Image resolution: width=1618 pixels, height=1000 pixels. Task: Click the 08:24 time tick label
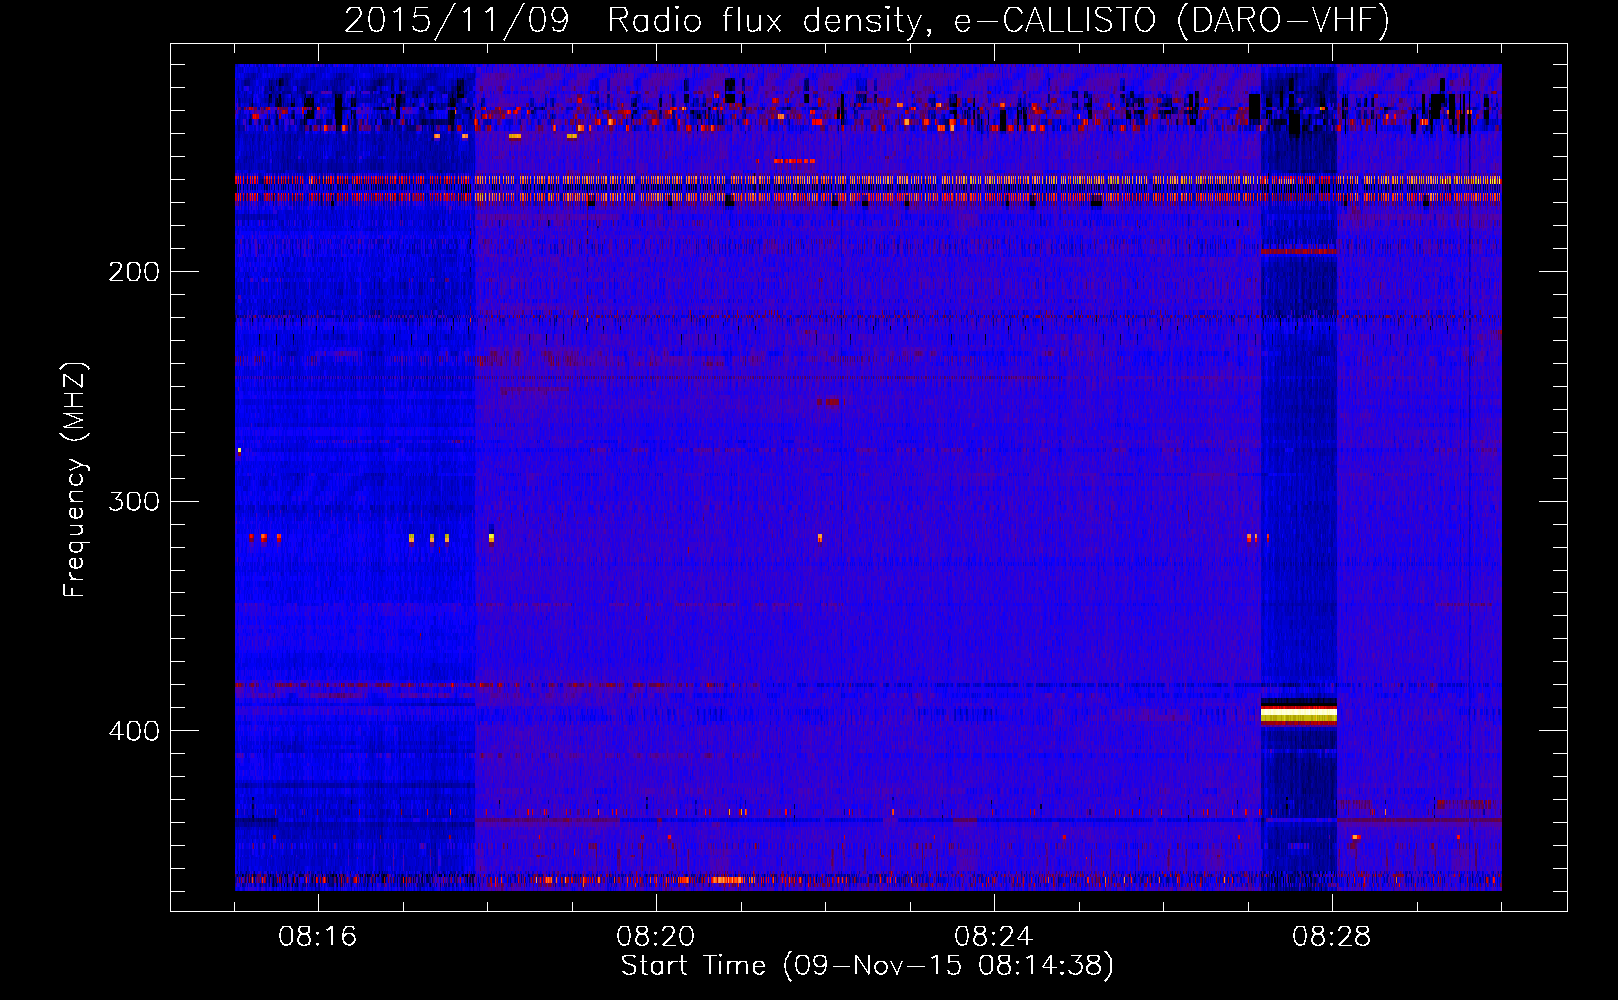994,937
